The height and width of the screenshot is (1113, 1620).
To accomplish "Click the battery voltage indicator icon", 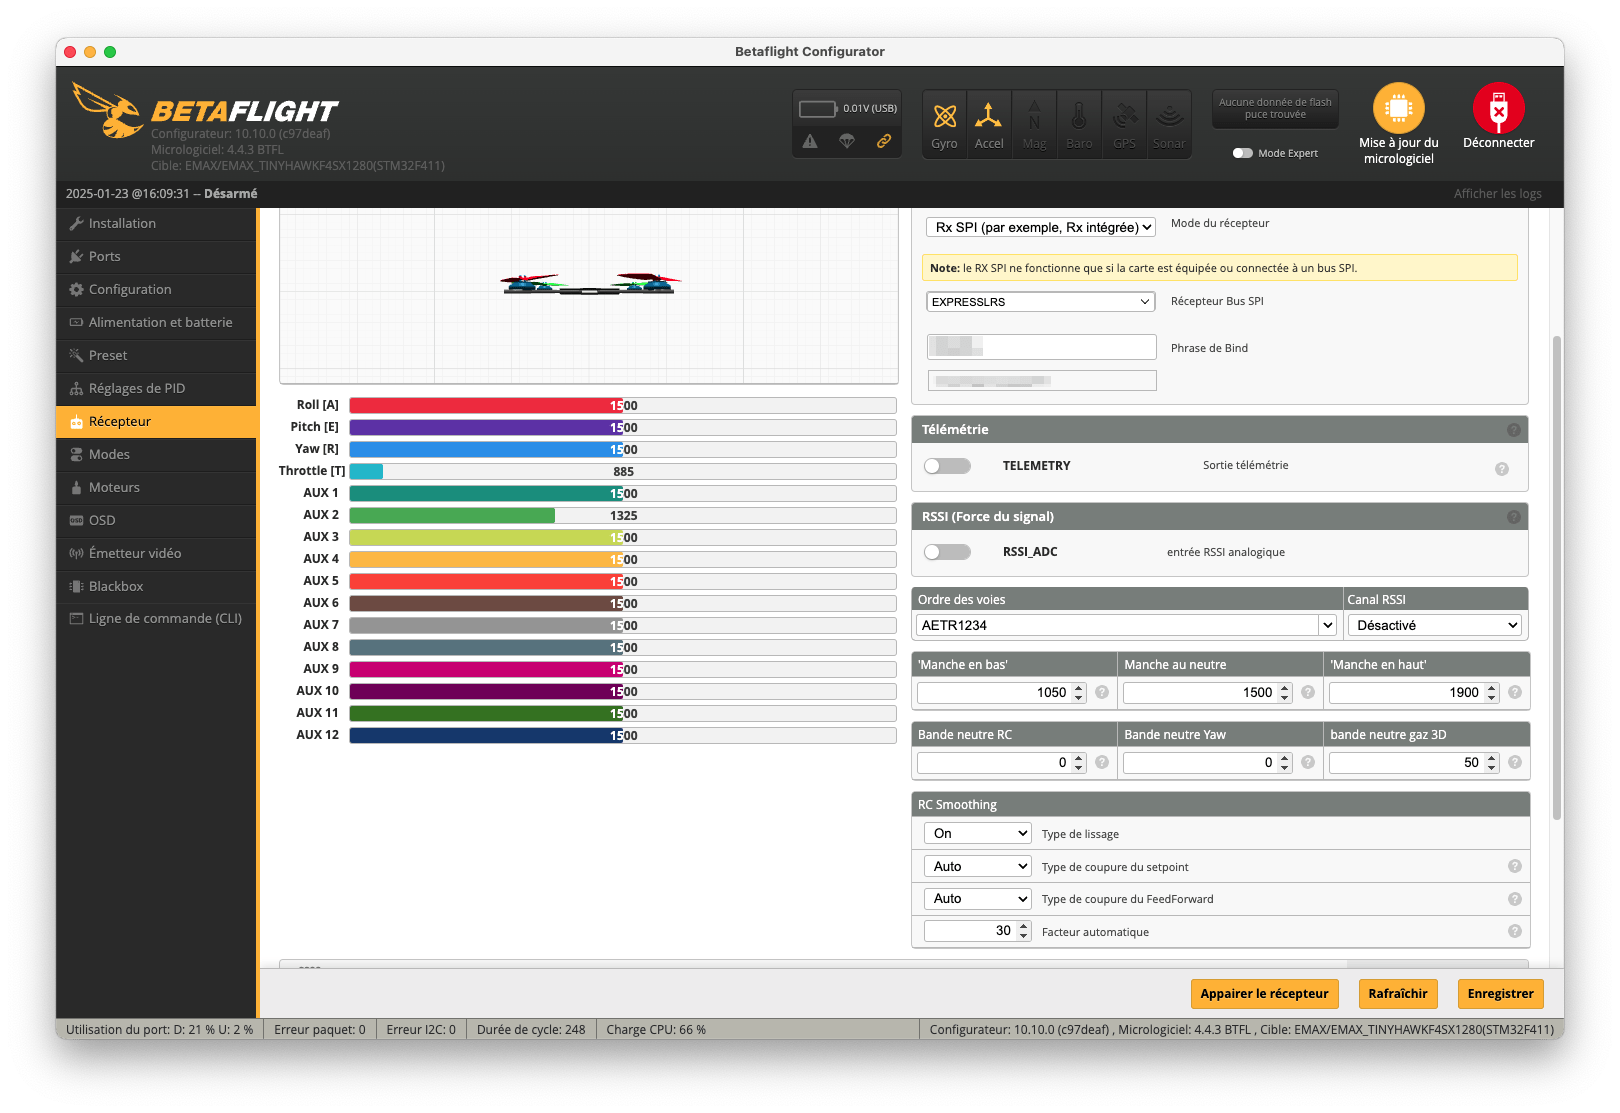I will [818, 108].
